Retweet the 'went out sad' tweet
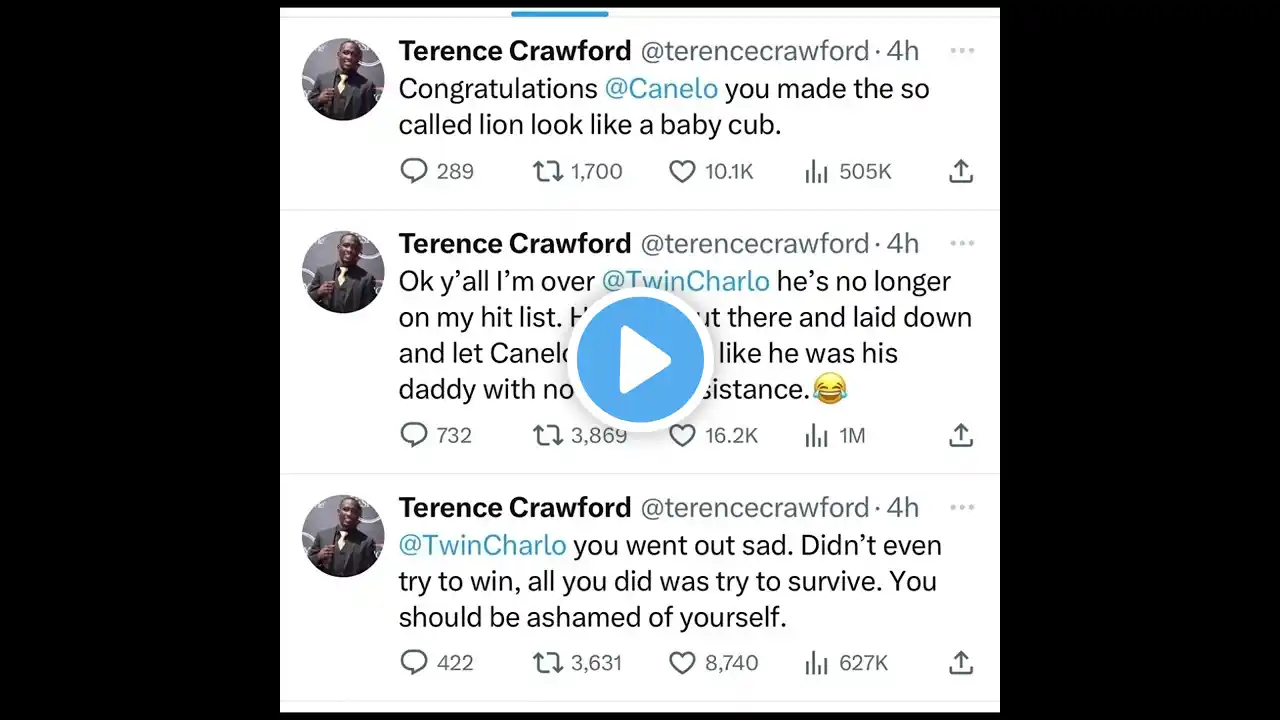 [x=547, y=663]
